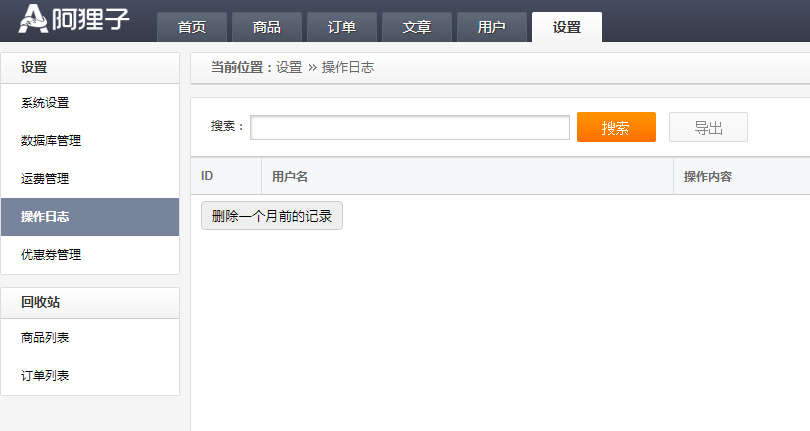Screen dimensions: 810x431
Task: Switch to the 商品 top navigation tab
Action: pos(266,28)
